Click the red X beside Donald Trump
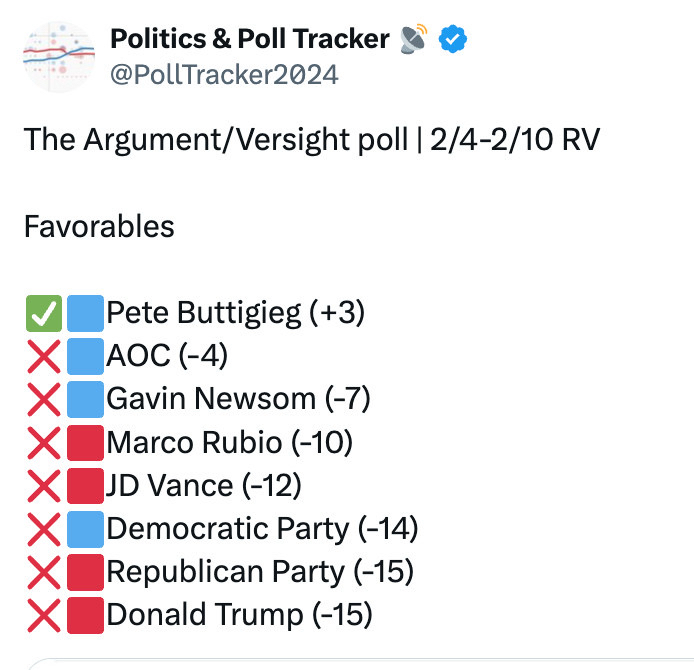Viewport: 694px width, 670px height. tap(43, 615)
